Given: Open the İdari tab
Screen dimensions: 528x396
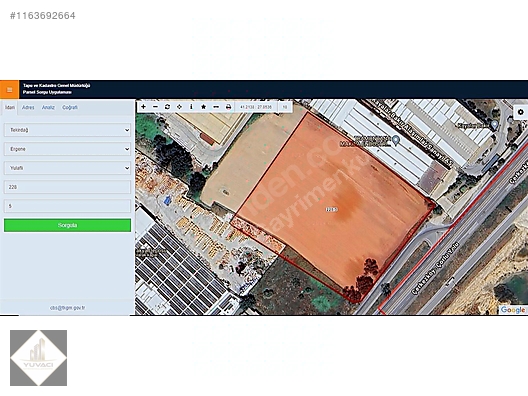Looking at the screenshot, I should click(x=10, y=107).
